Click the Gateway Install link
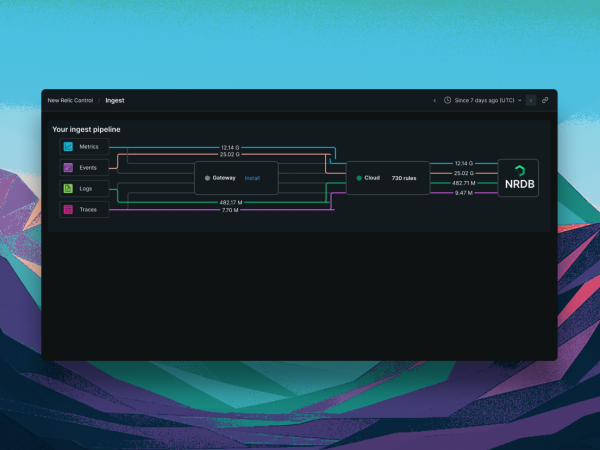This screenshot has height=450, width=600. (x=252, y=178)
